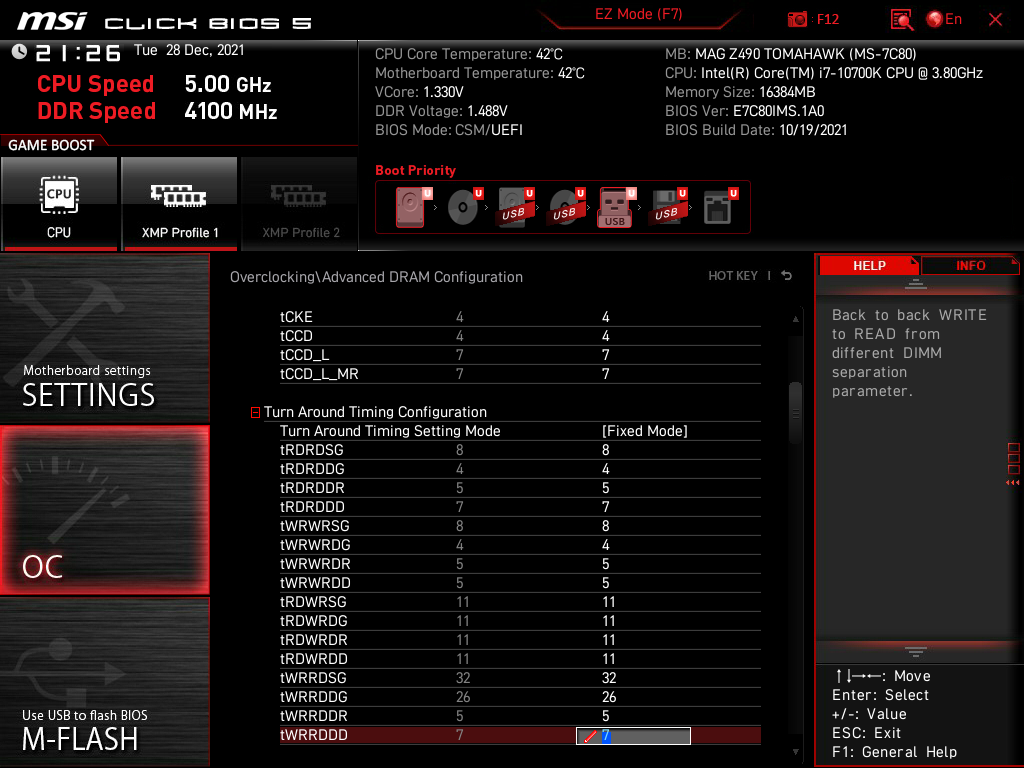Select the tRDWRDG timing row
1024x768 pixels.
(x=520, y=620)
